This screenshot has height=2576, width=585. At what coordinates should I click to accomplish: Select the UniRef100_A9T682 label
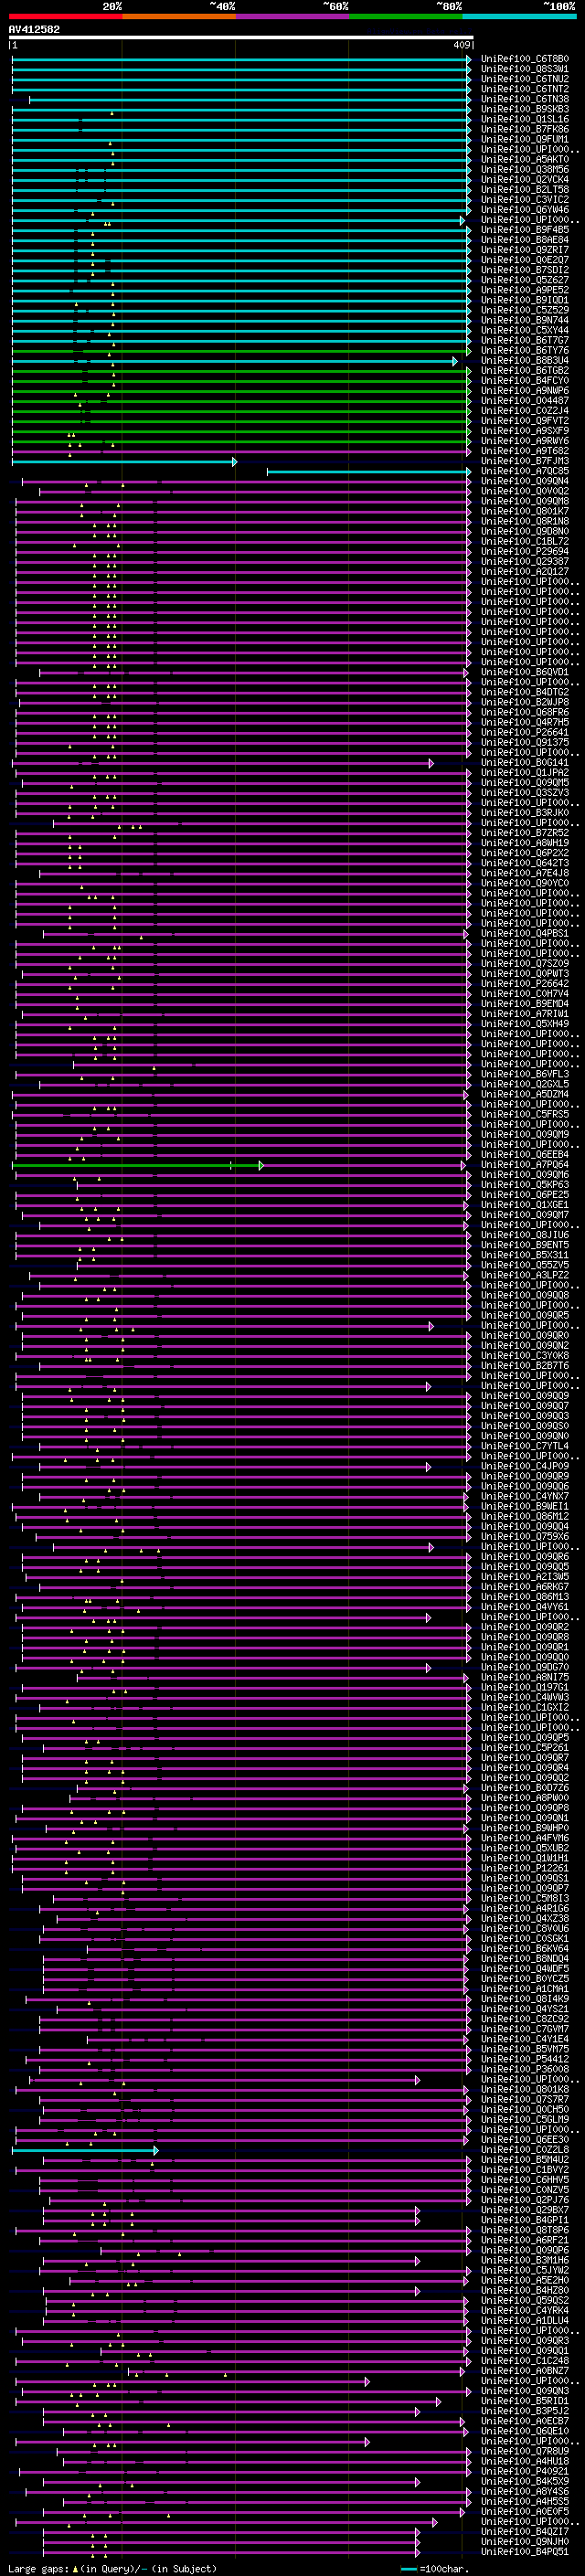(525, 451)
